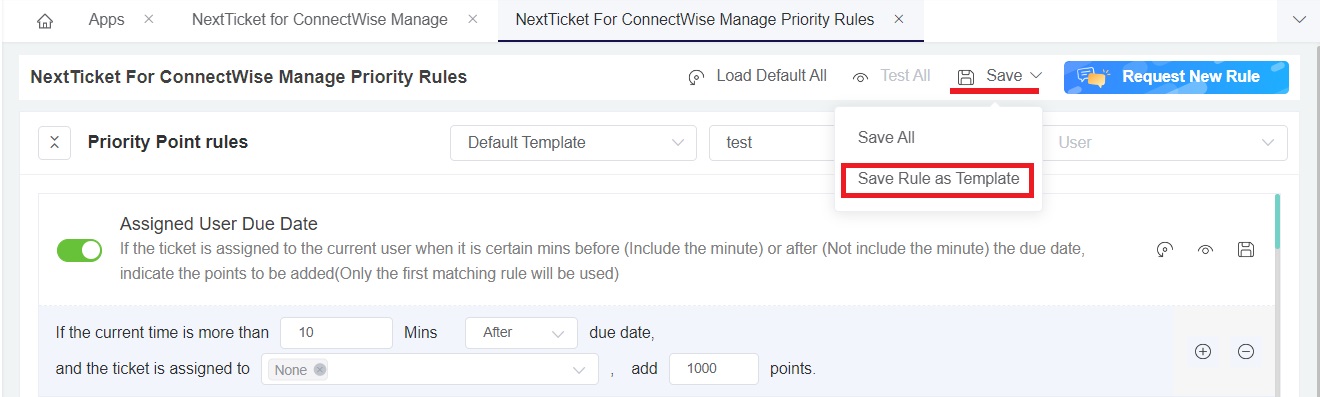Save the Assigned User Due Date rule

(x=1246, y=250)
